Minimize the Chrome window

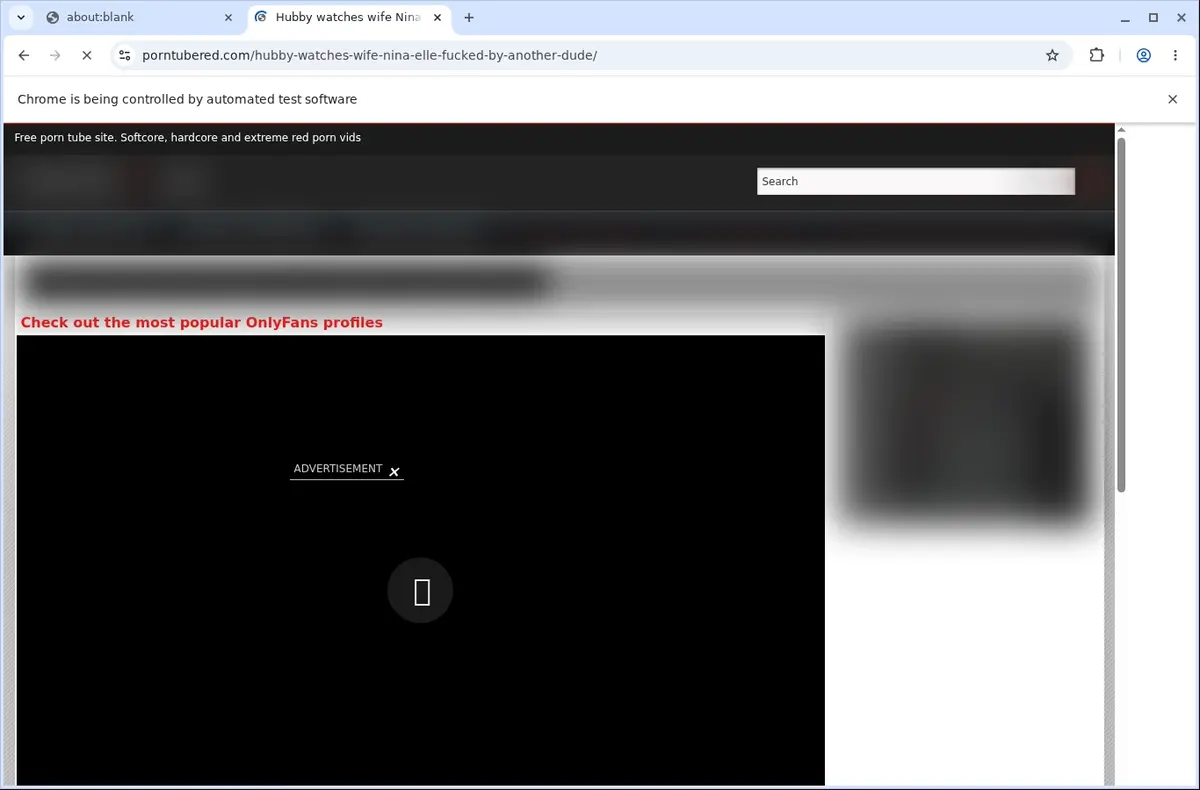tap(1125, 17)
